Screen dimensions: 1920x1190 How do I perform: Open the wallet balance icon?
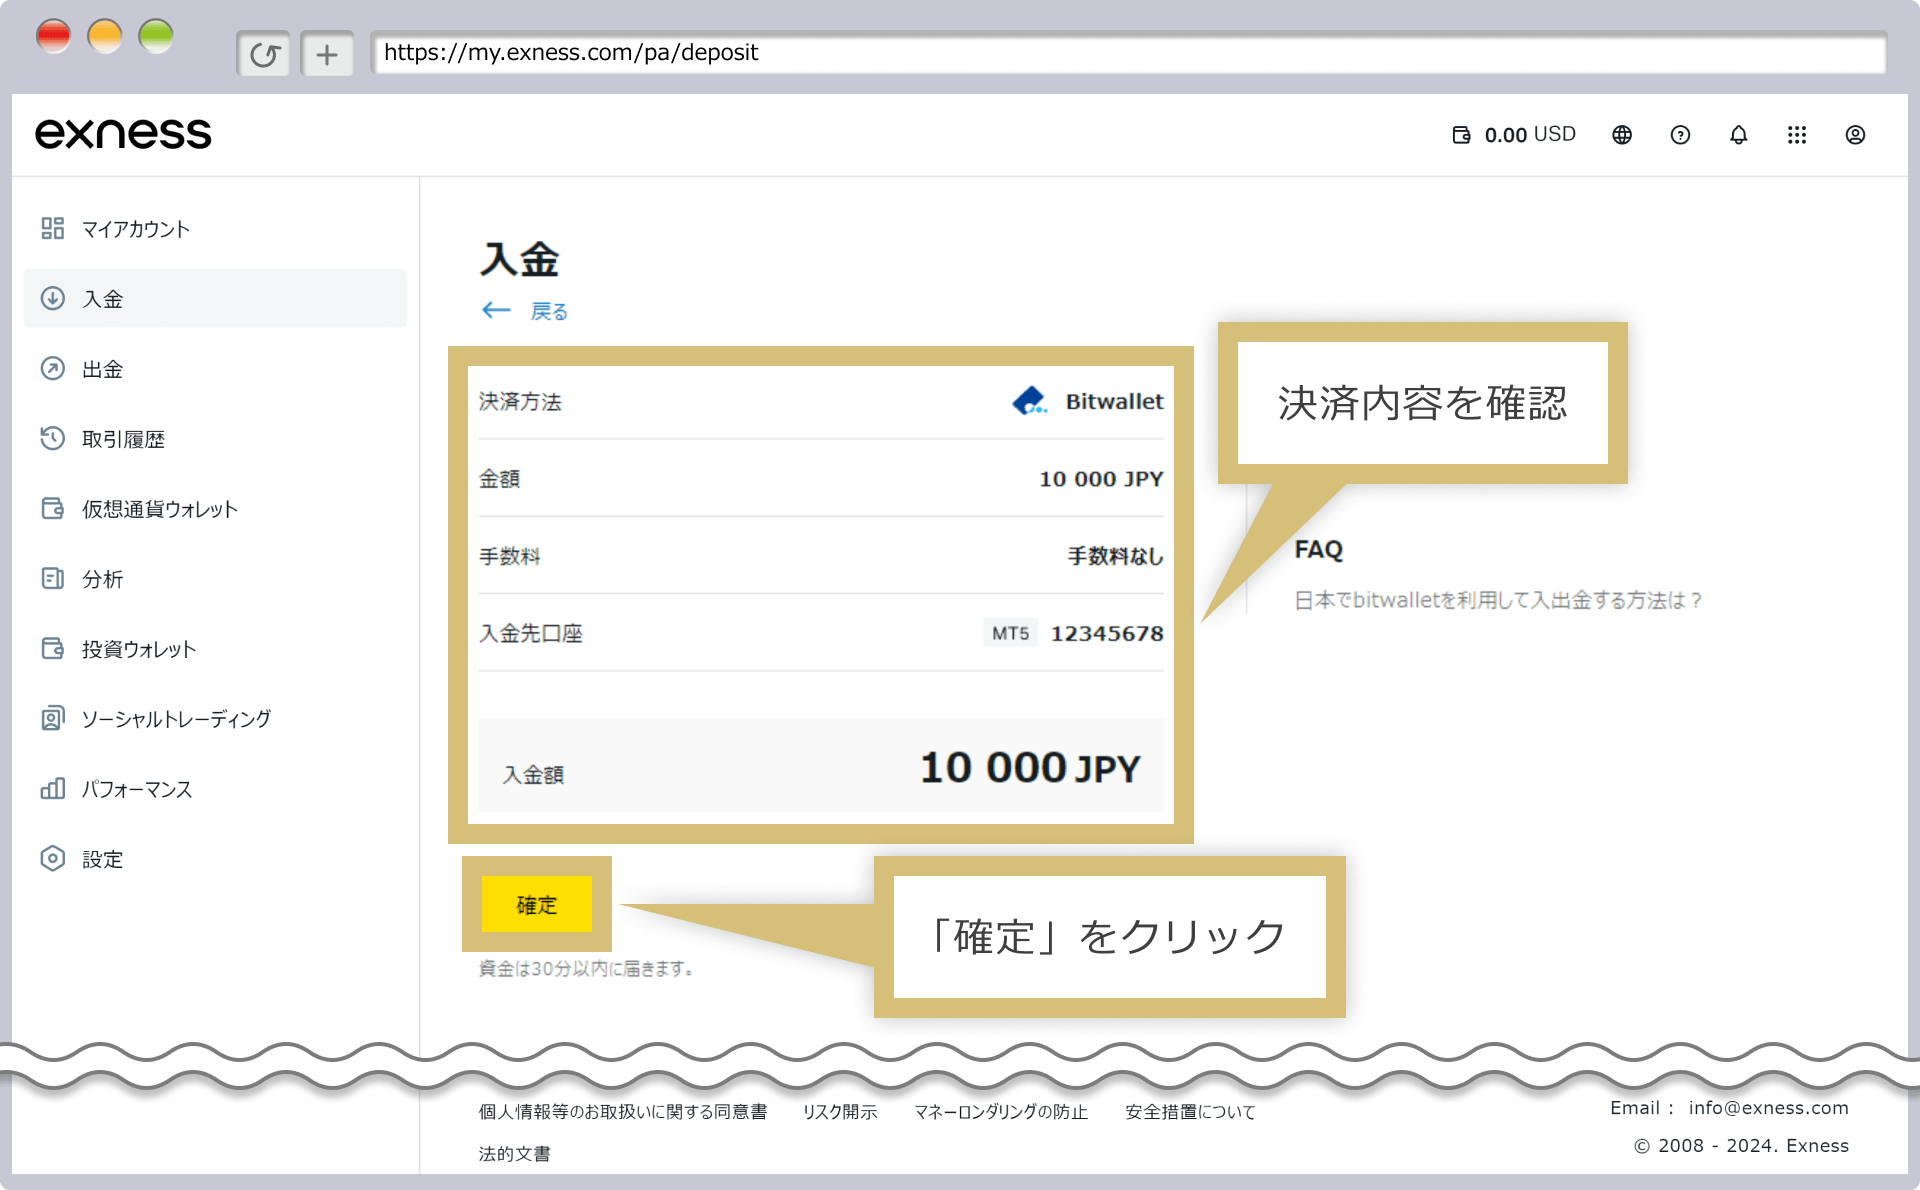[x=1461, y=135]
